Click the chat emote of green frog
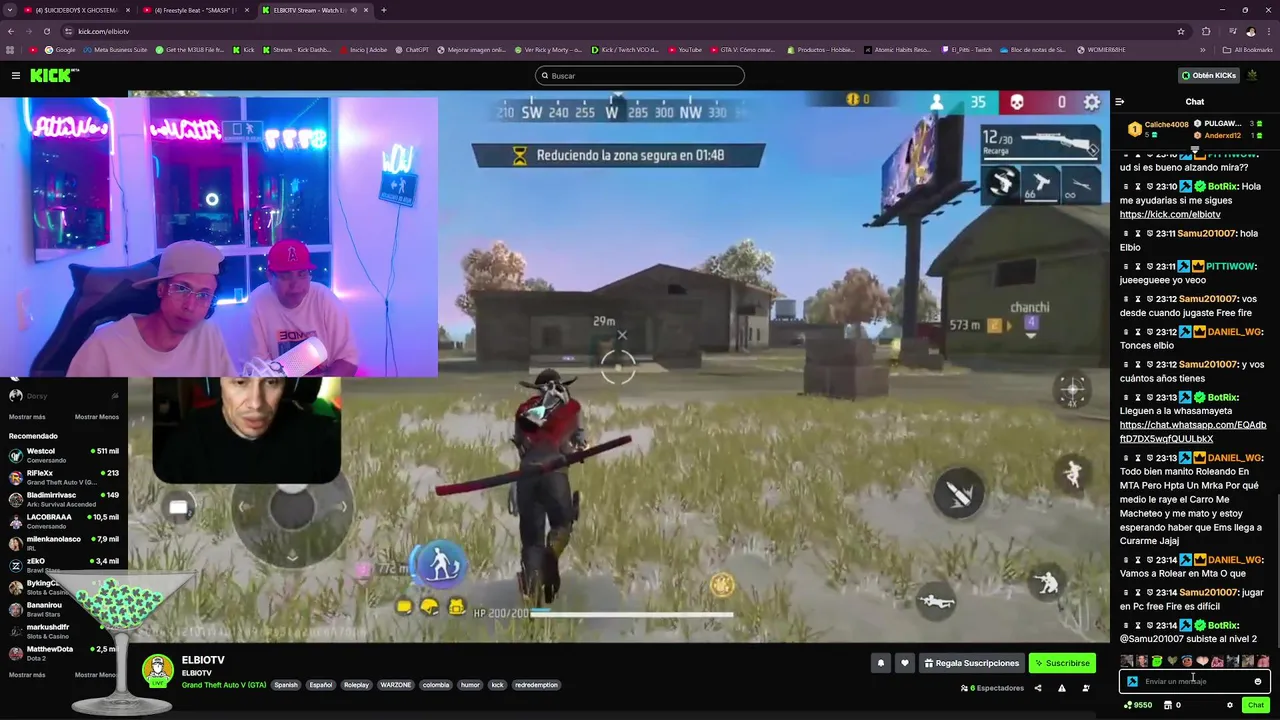The image size is (1280, 720). coord(1157,661)
